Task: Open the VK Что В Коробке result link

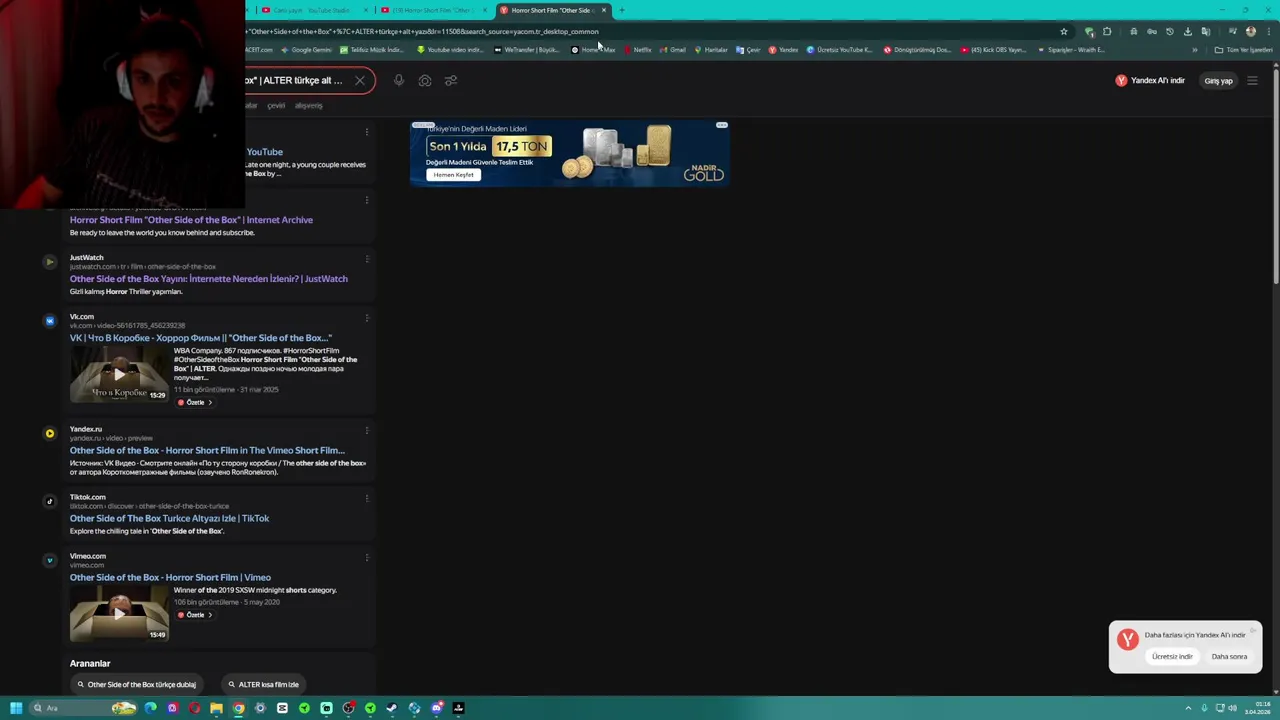Action: pos(201,338)
